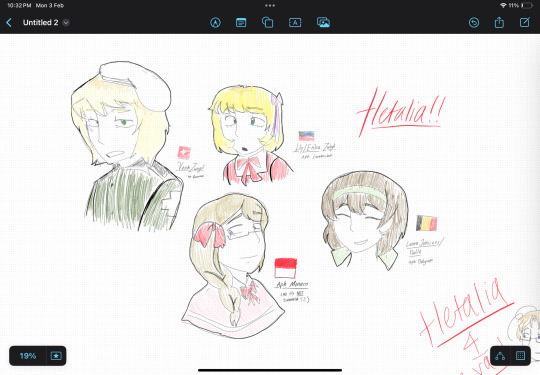This screenshot has width=540, height=375.
Task: Go back using the blue chevron
Action: pos(9,23)
